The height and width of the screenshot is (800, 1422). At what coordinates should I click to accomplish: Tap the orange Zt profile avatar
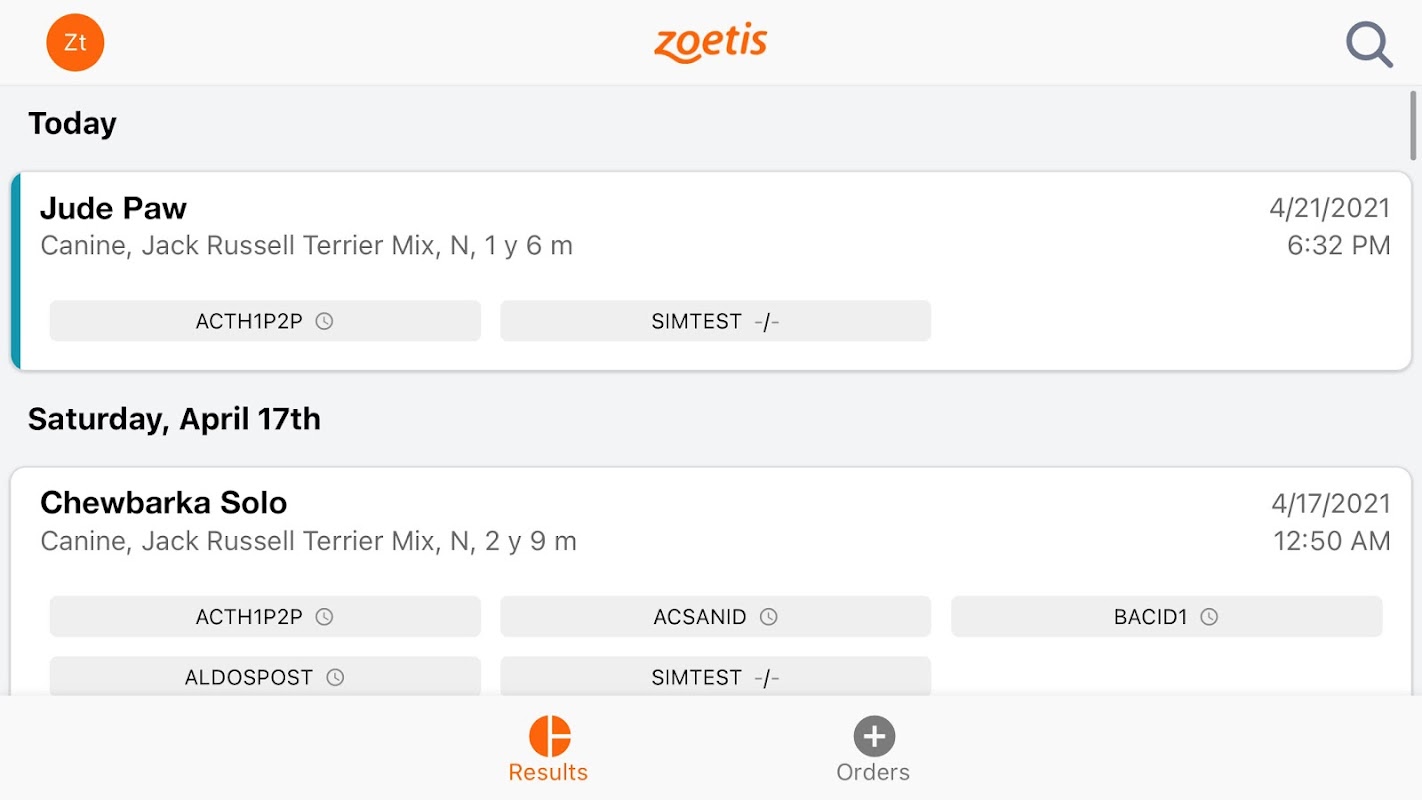tap(75, 43)
